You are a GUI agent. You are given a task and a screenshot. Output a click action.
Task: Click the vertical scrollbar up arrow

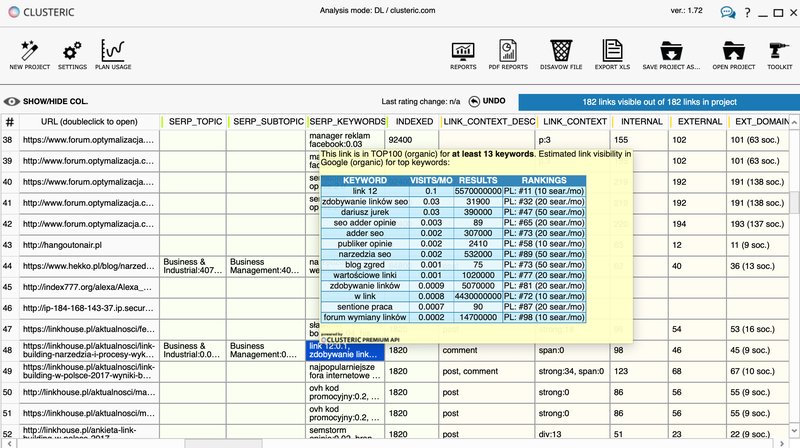794,121
